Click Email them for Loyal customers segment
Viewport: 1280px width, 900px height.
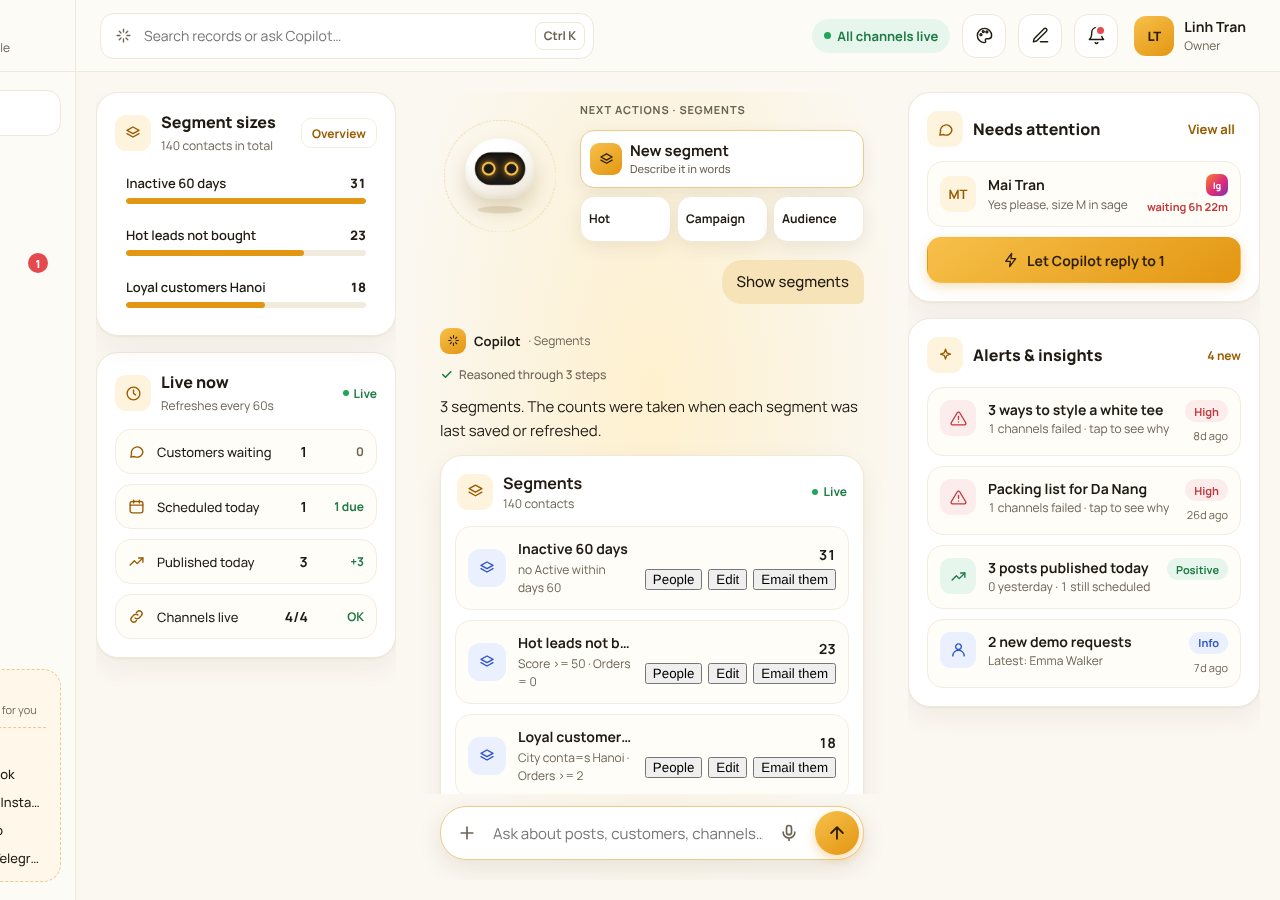(795, 767)
